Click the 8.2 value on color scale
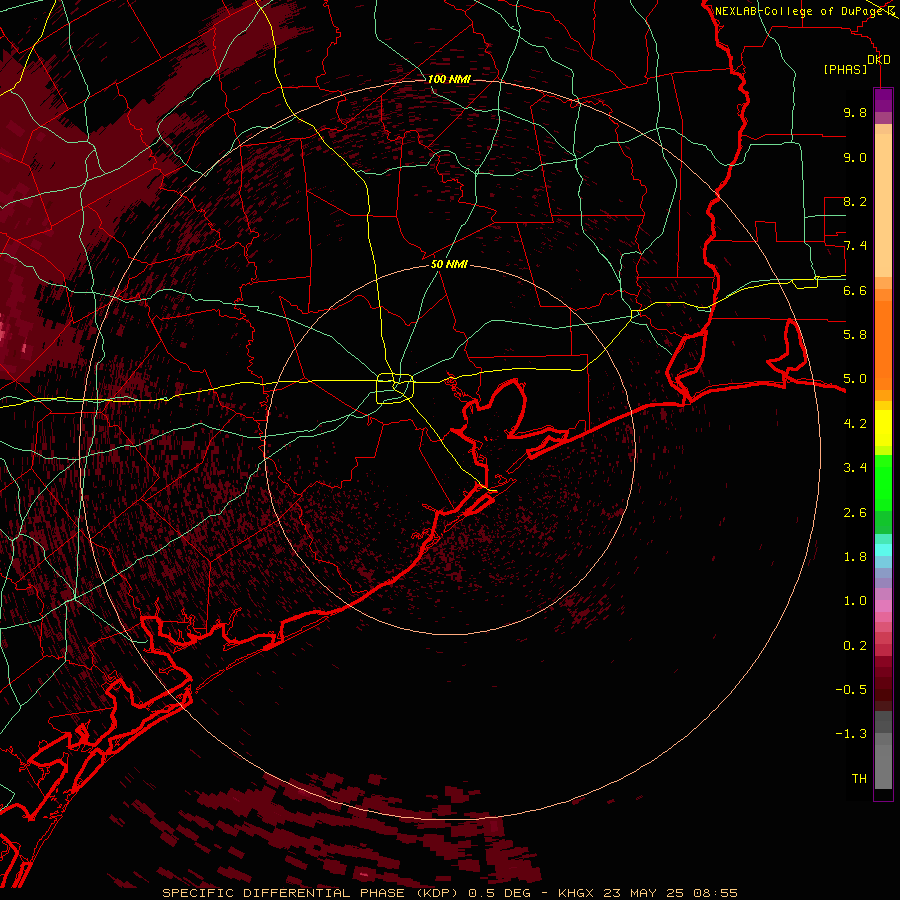This screenshot has height=900, width=900. click(x=855, y=201)
